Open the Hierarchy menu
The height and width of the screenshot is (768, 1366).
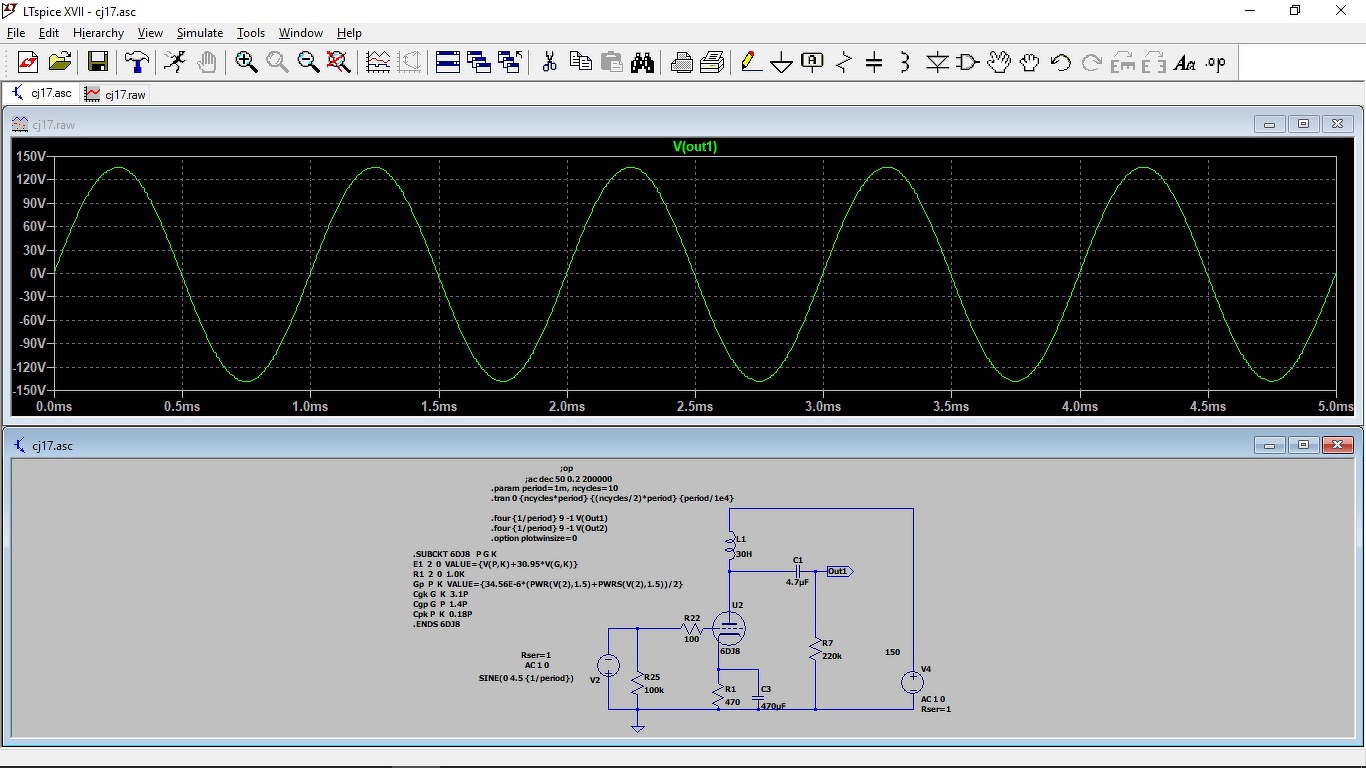tap(98, 33)
